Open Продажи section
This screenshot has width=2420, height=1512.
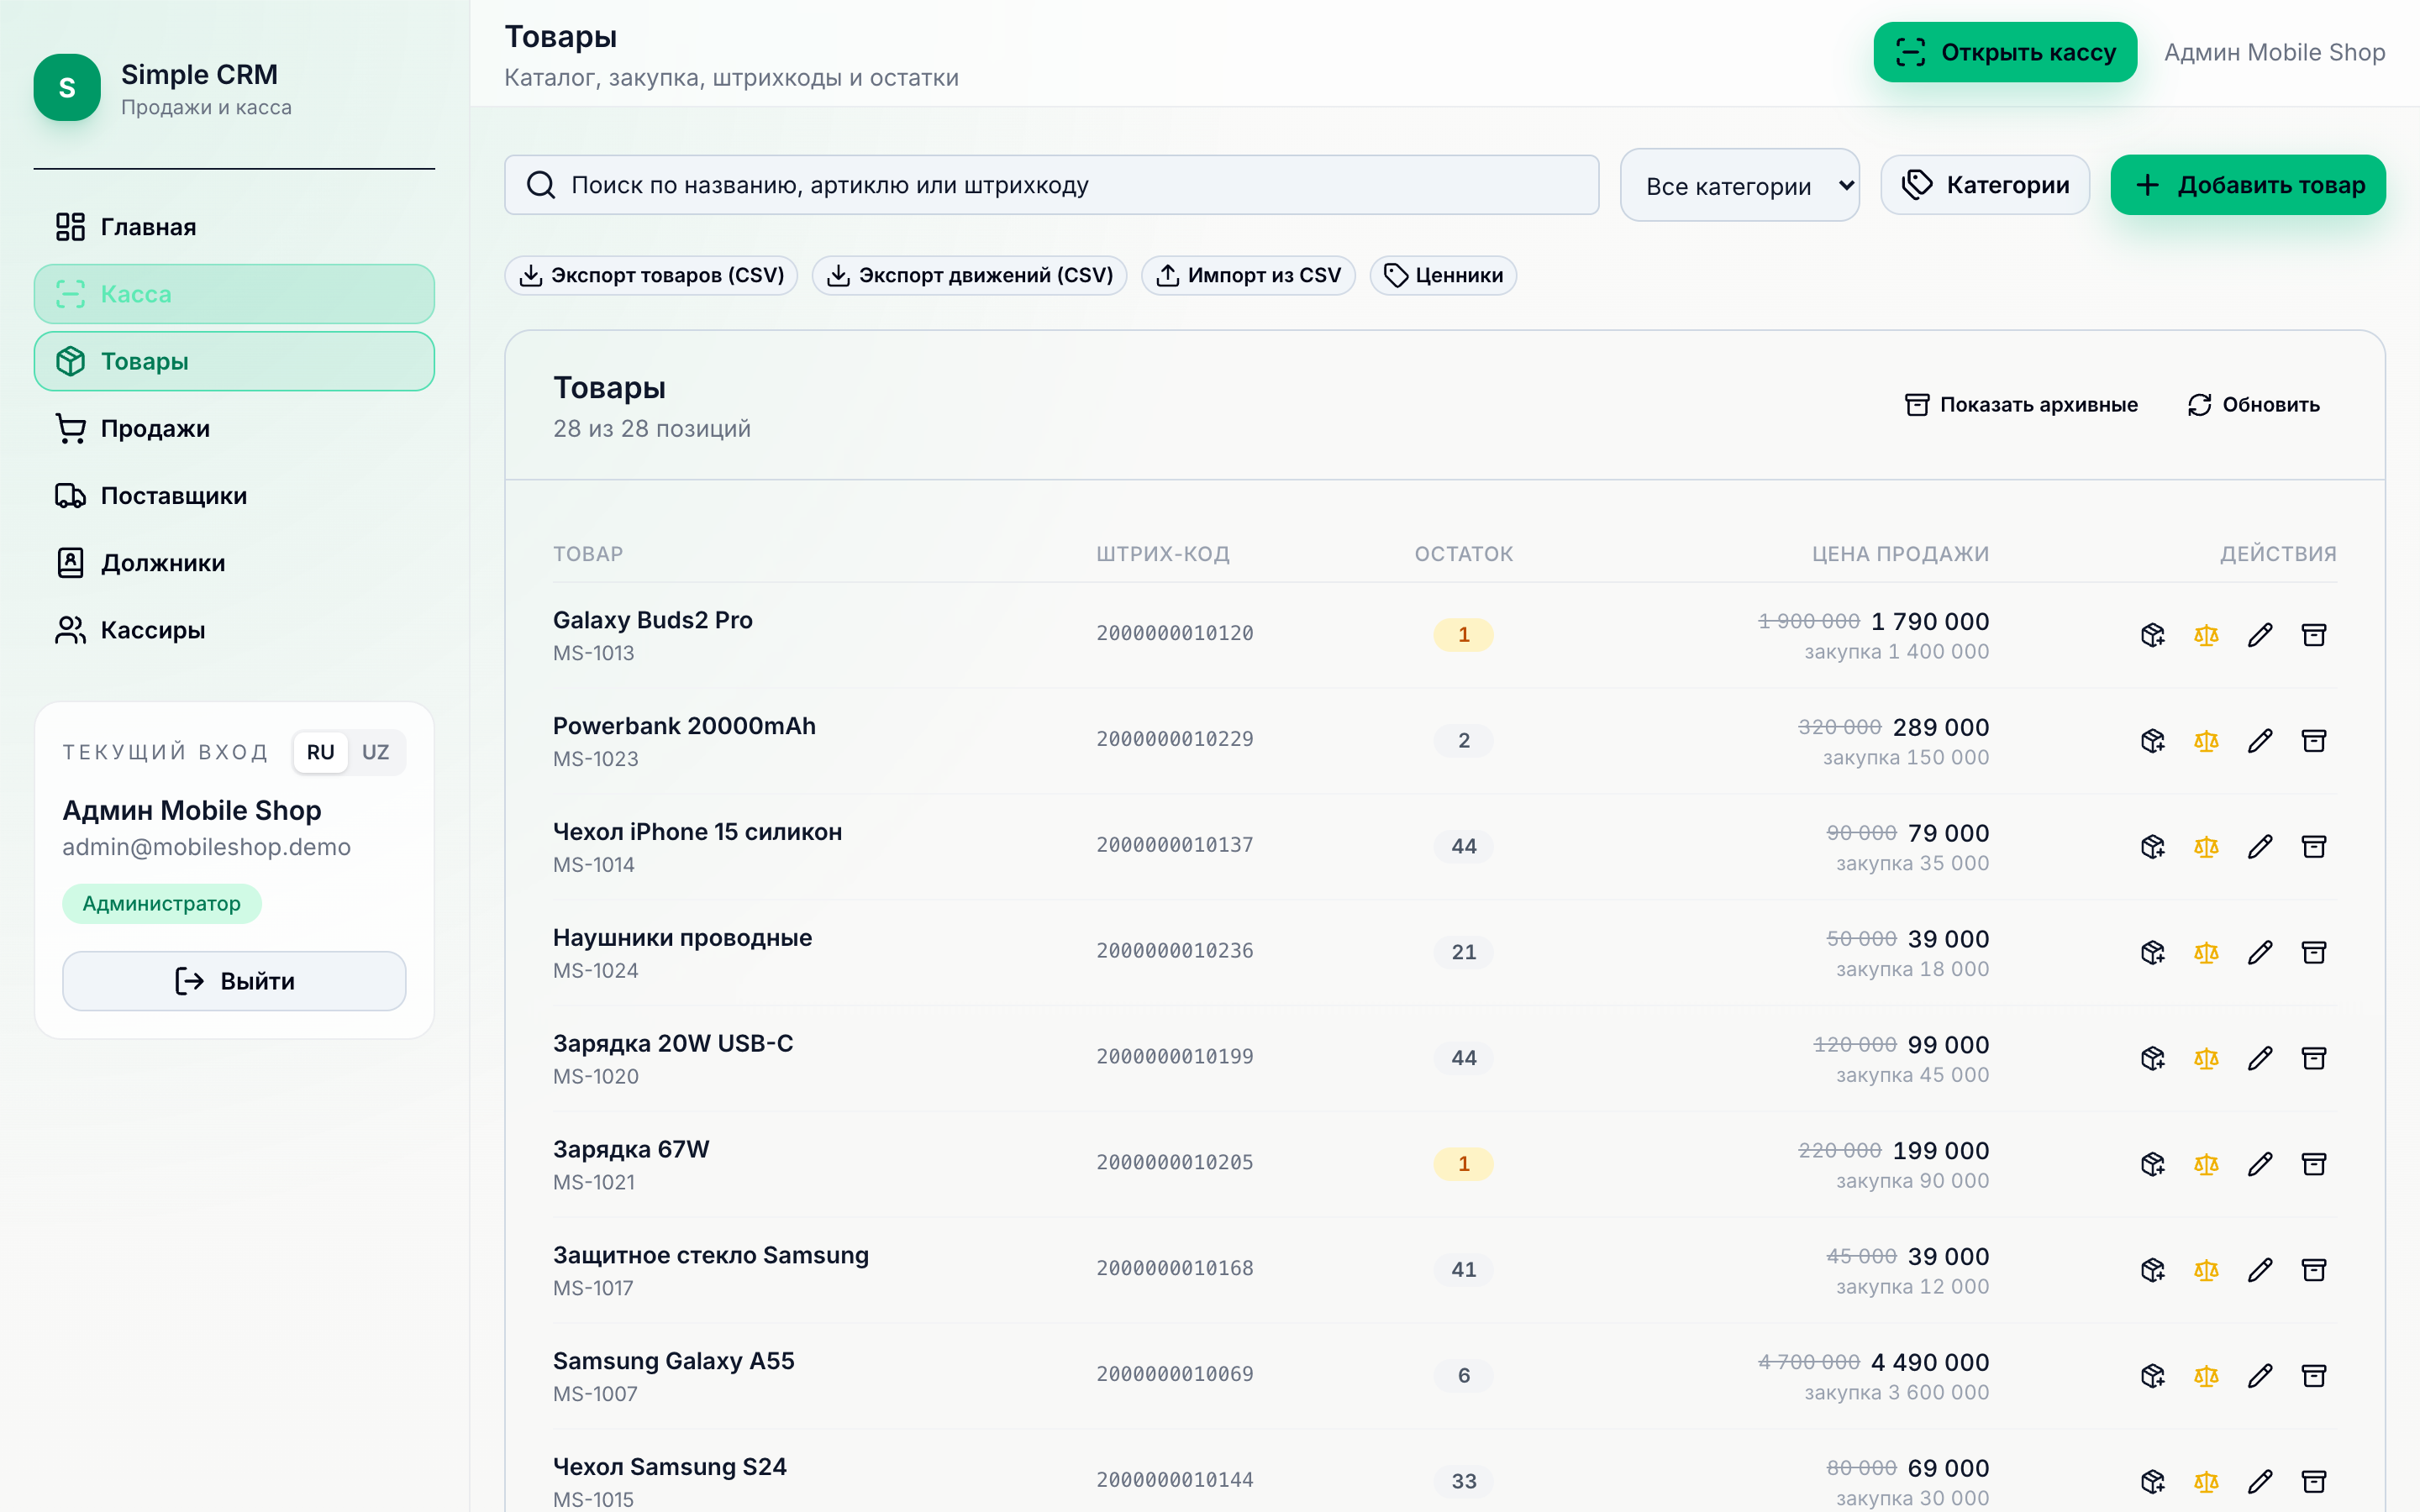[x=234, y=428]
